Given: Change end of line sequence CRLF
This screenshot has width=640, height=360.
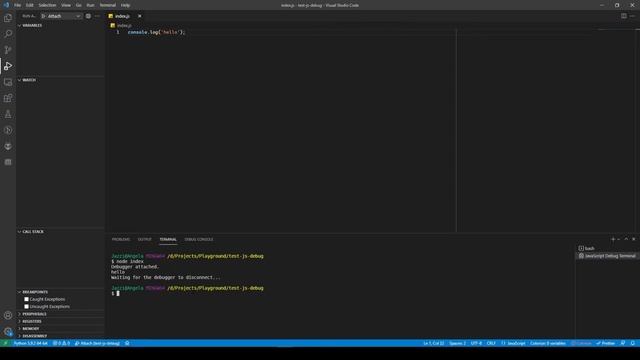Looking at the screenshot, I should click(x=491, y=343).
